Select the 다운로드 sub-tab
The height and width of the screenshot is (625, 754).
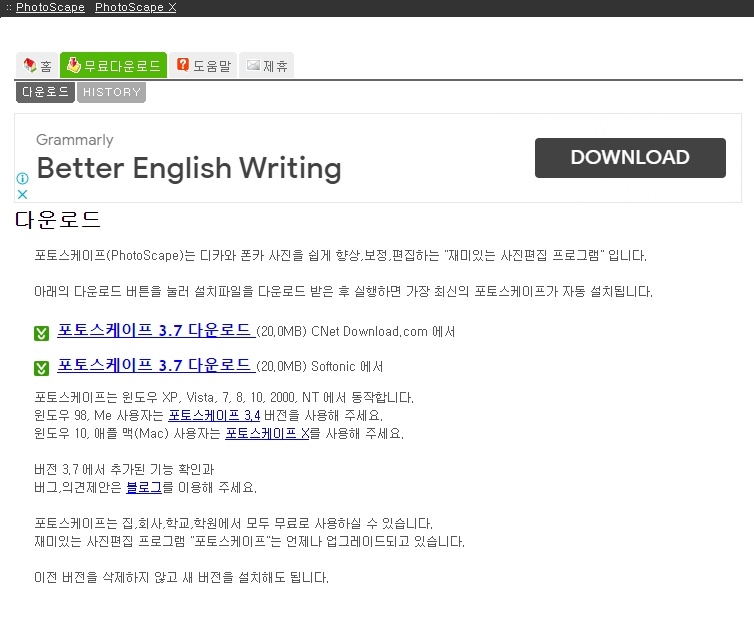tap(45, 92)
